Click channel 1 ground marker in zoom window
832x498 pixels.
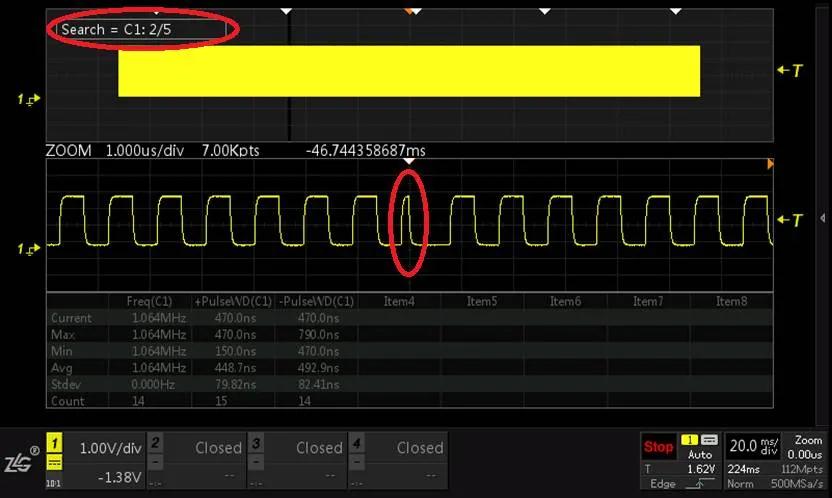coord(28,247)
